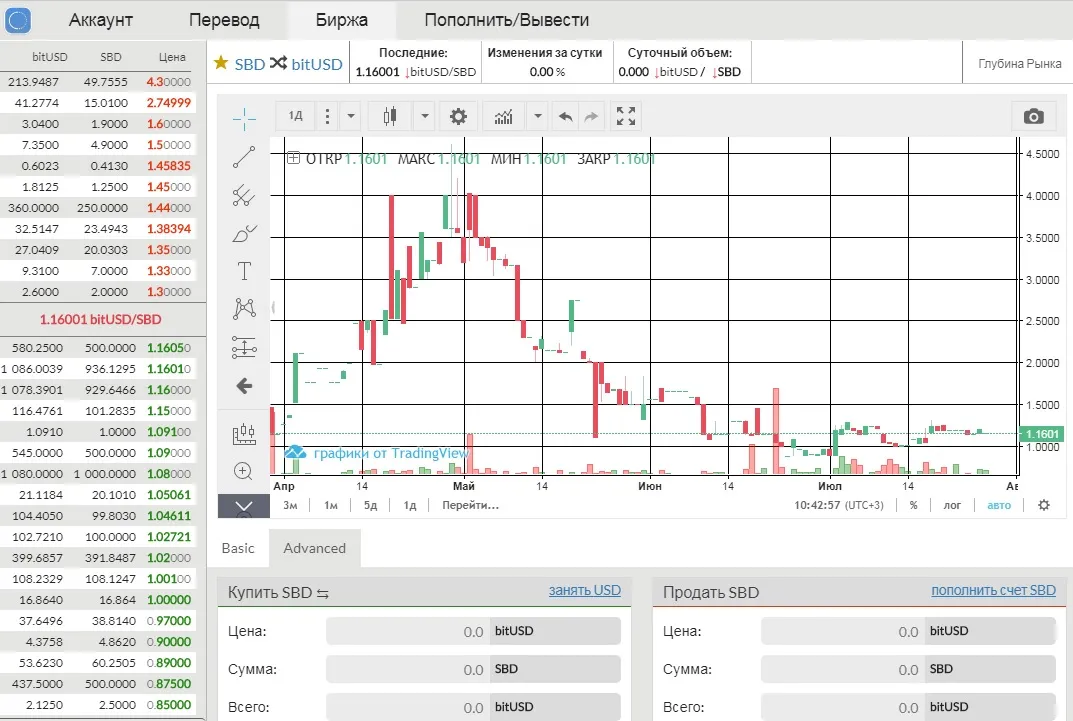This screenshot has width=1073, height=721.
Task: Open chart properties gear icon
Action: point(458,116)
